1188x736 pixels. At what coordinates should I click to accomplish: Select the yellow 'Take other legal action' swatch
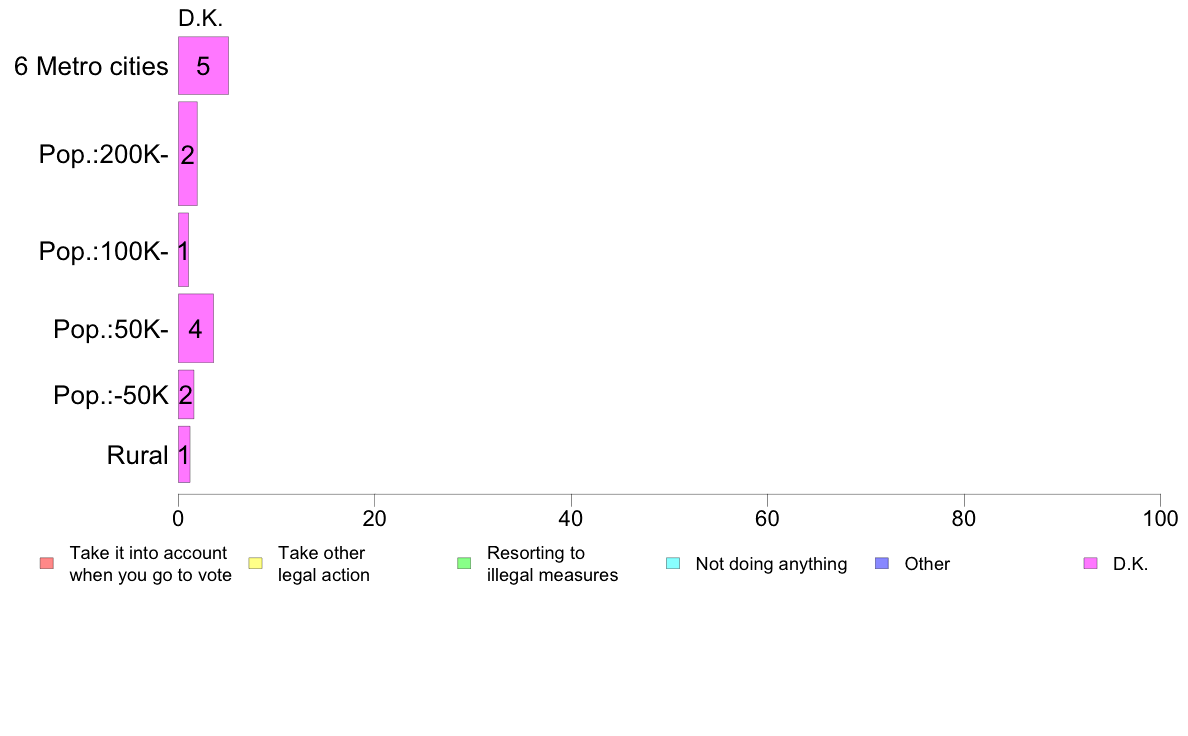coord(255,563)
